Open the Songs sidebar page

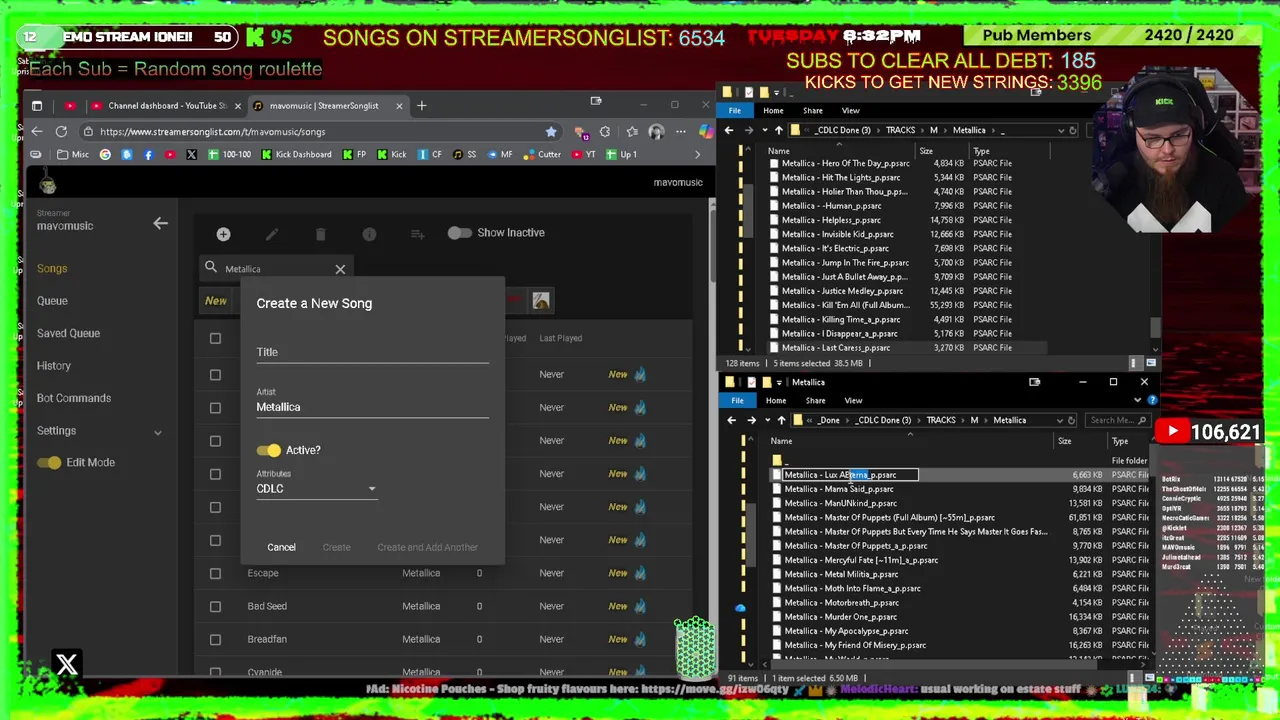coord(52,268)
